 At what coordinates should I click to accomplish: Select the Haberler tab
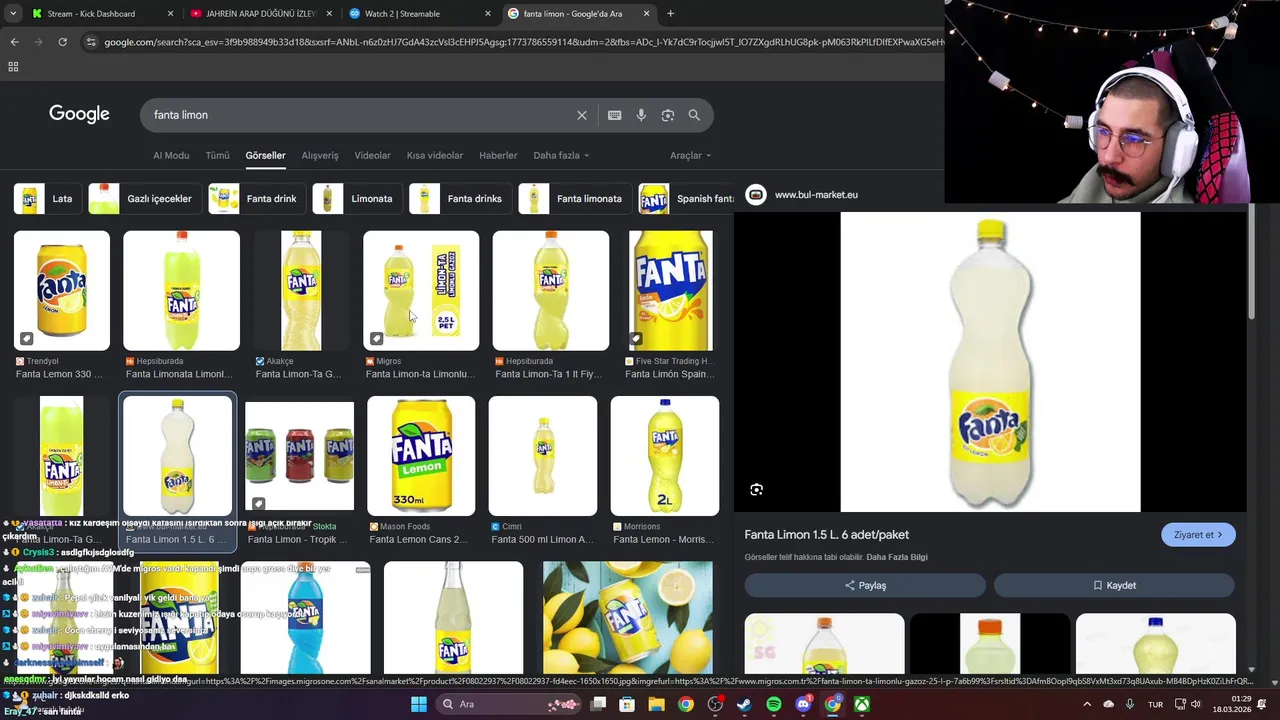498,156
